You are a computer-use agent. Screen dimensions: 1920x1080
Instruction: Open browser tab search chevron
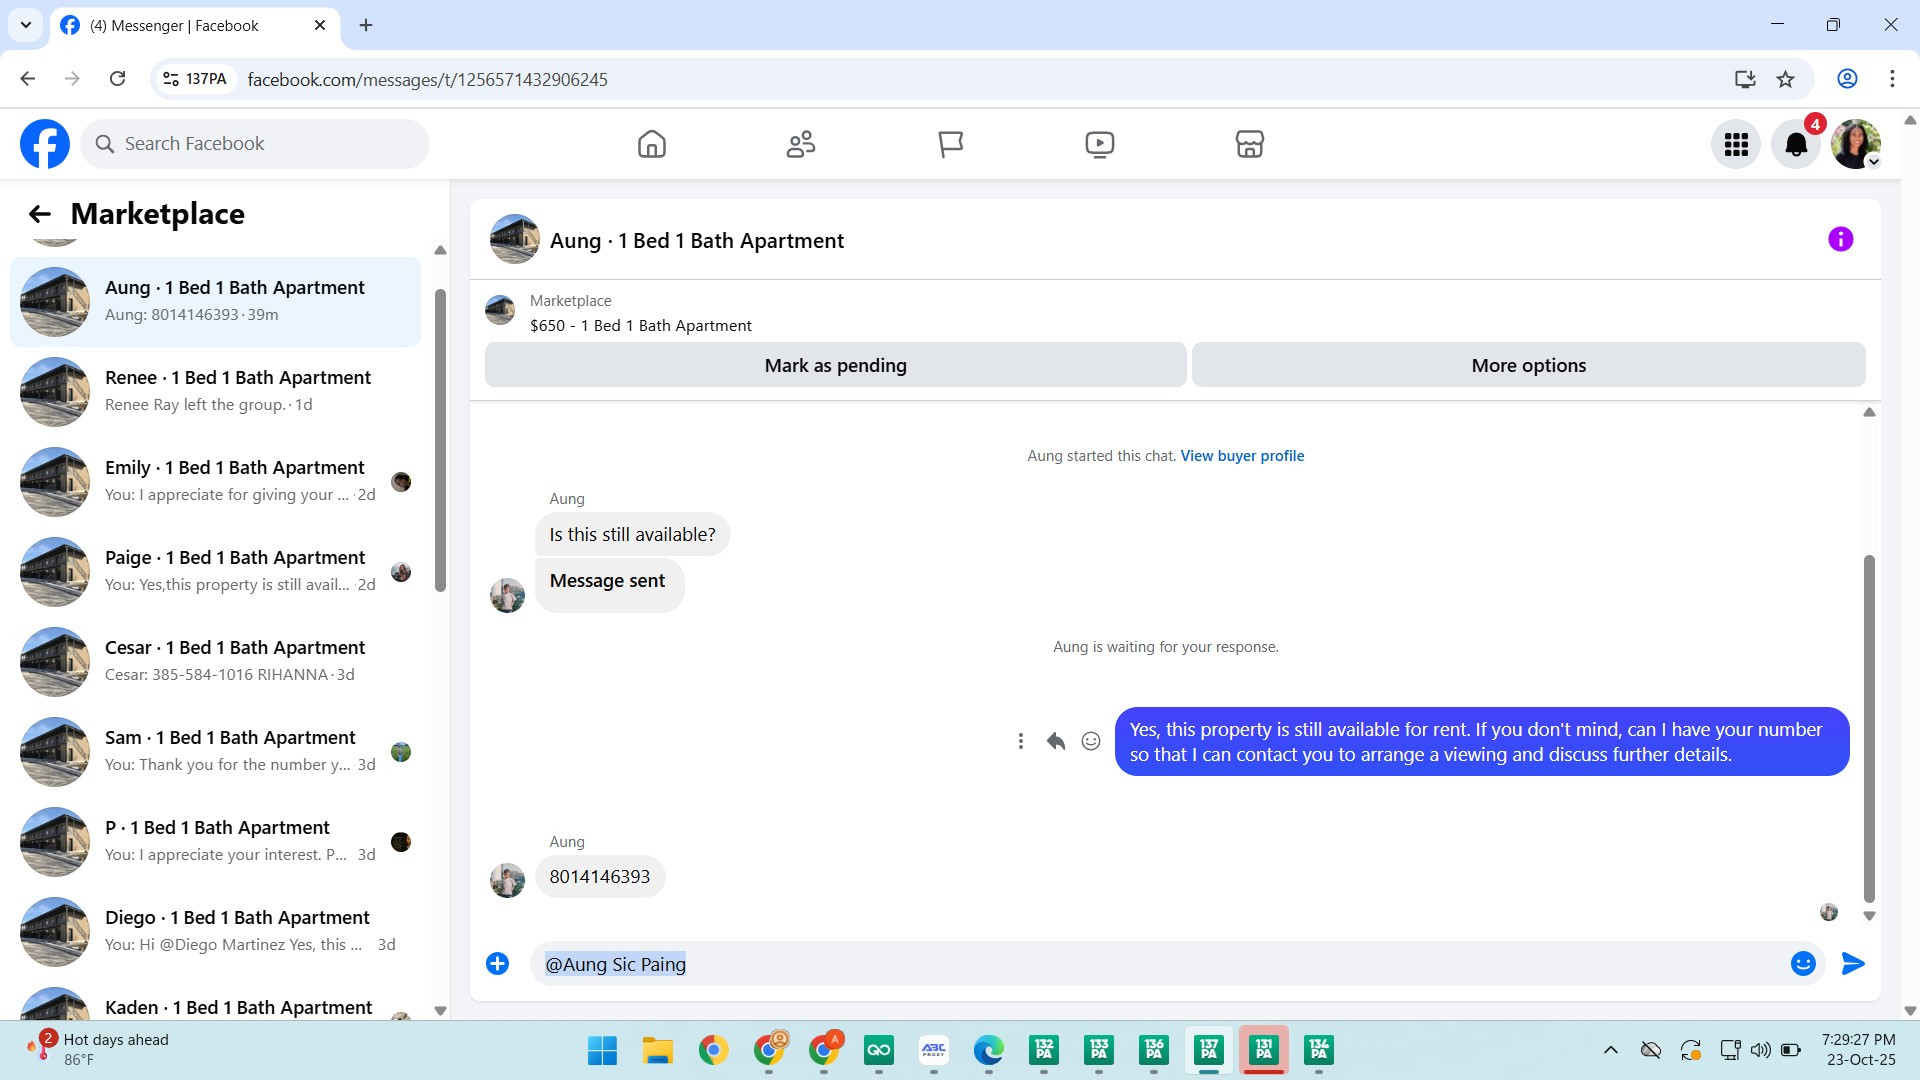(26, 25)
